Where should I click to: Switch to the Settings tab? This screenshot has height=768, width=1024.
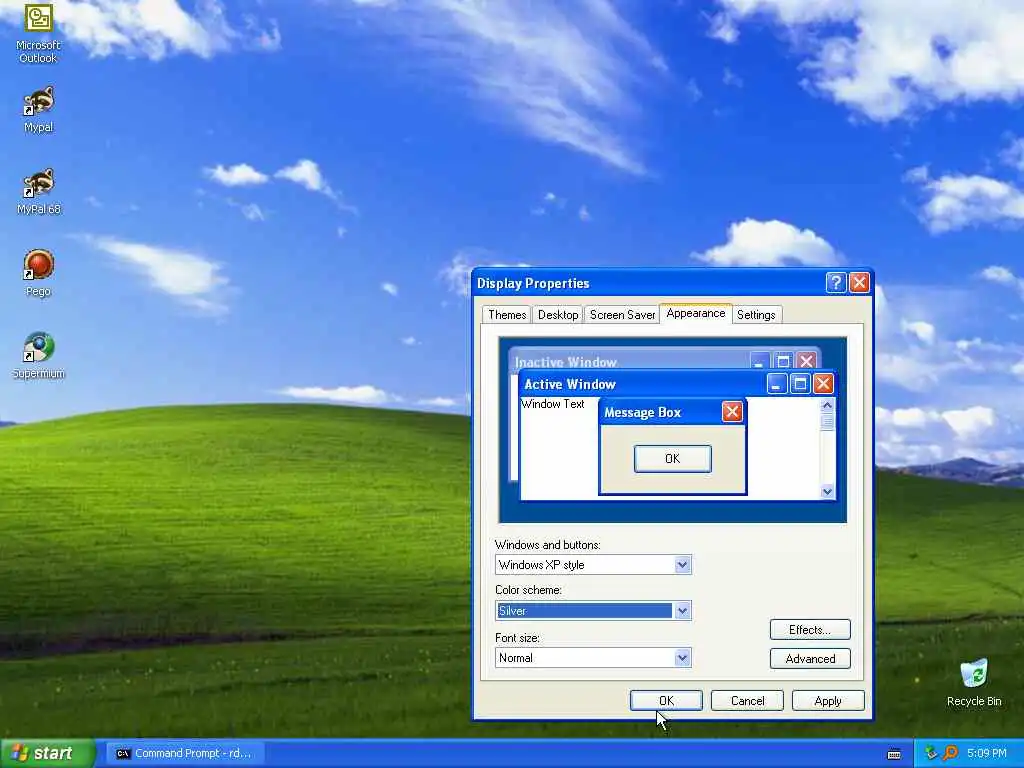756,315
